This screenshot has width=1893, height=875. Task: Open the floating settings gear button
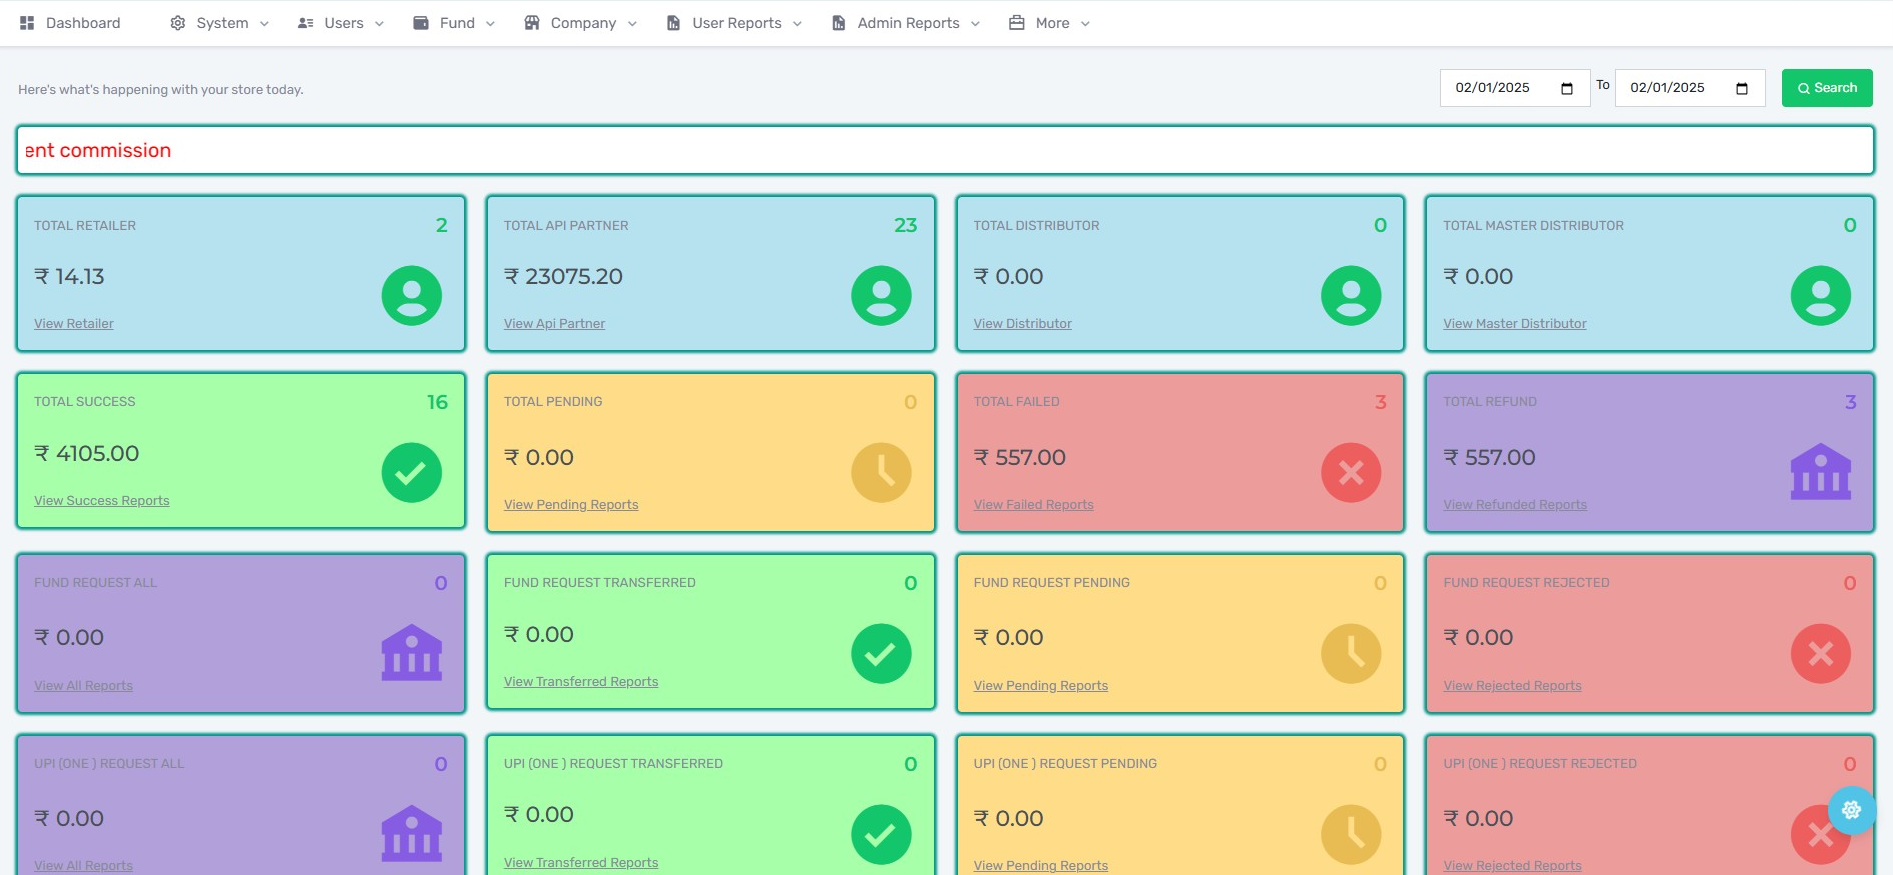click(1852, 810)
